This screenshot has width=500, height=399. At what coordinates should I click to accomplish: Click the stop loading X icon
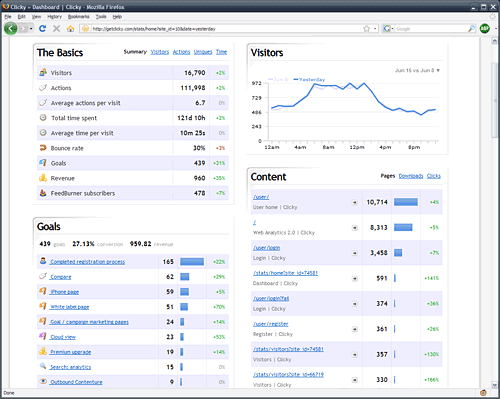[56, 29]
